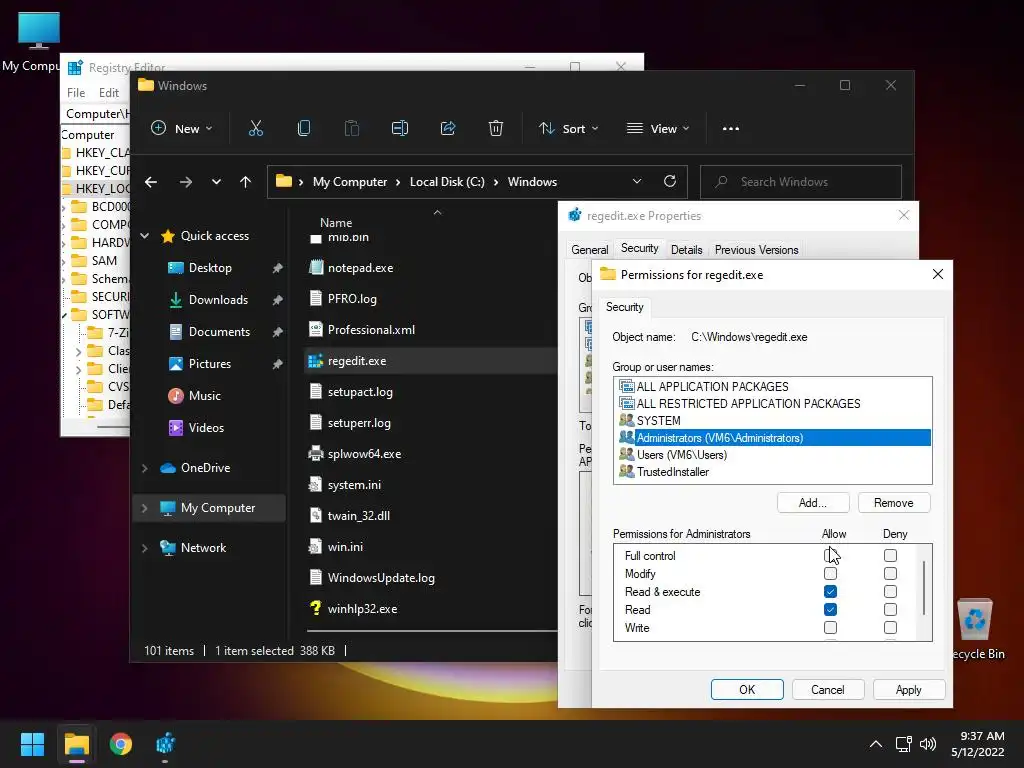Select the notepad.exe file icon
This screenshot has height=768, width=1024.
pos(316,267)
